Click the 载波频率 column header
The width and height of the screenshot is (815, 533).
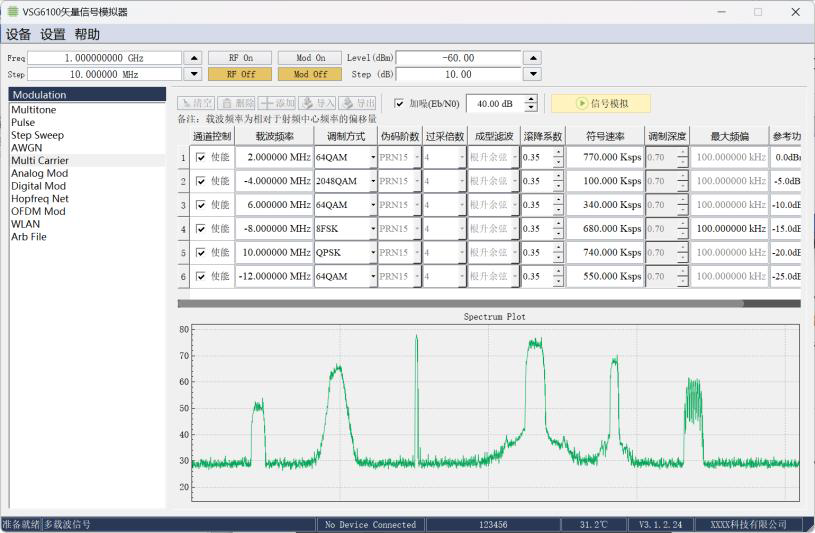pyautogui.click(x=274, y=136)
